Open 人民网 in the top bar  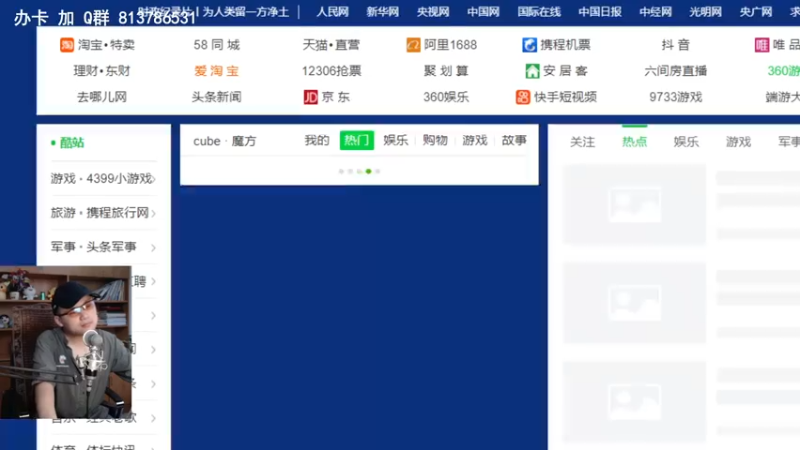point(333,12)
